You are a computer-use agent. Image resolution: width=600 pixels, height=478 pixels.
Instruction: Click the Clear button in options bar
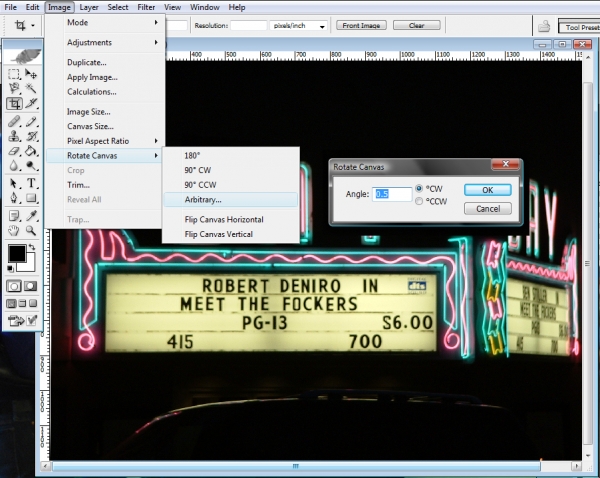[x=416, y=25]
